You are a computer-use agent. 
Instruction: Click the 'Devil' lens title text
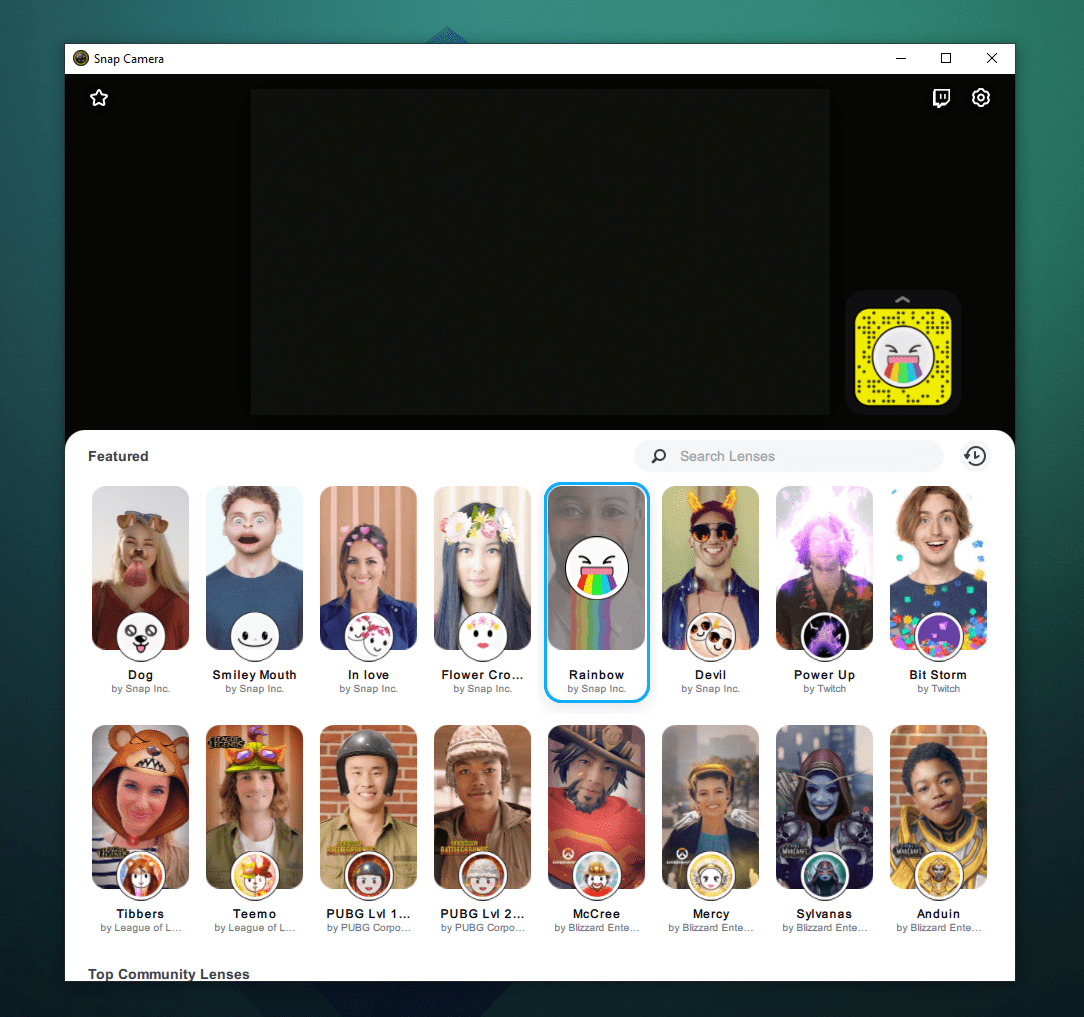coord(711,675)
